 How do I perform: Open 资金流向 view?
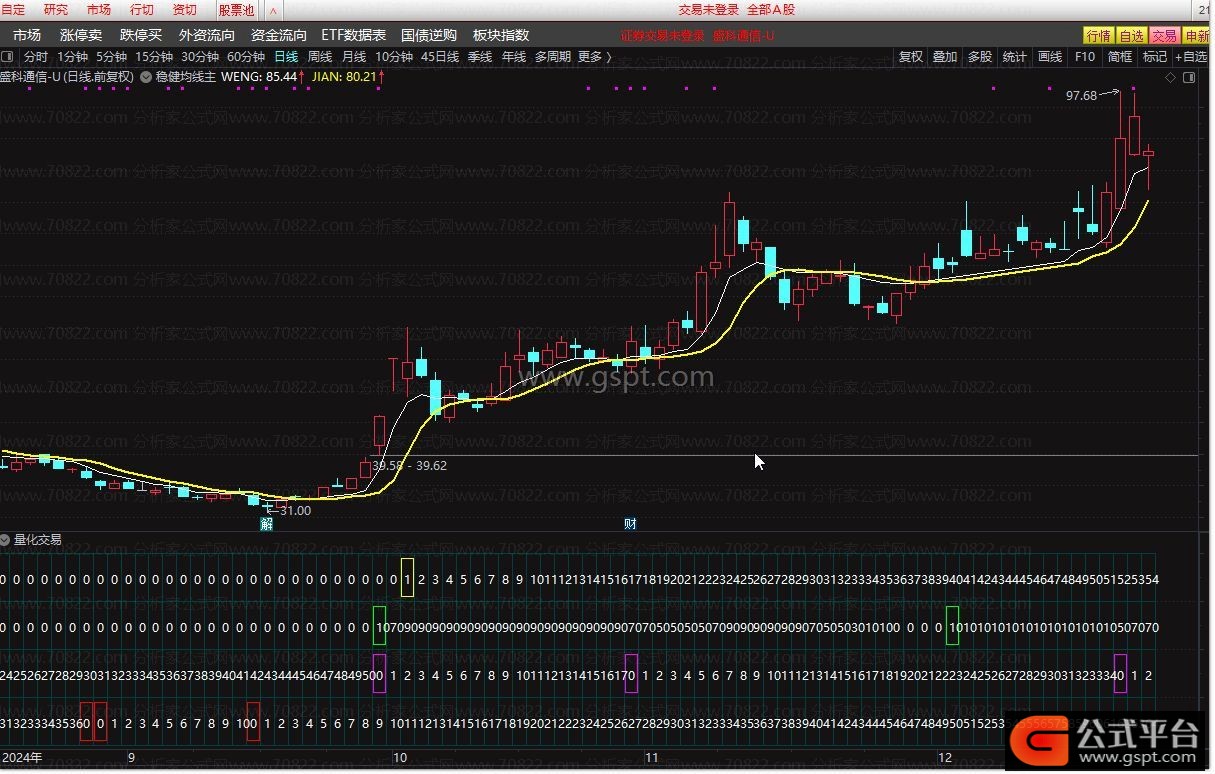(279, 35)
